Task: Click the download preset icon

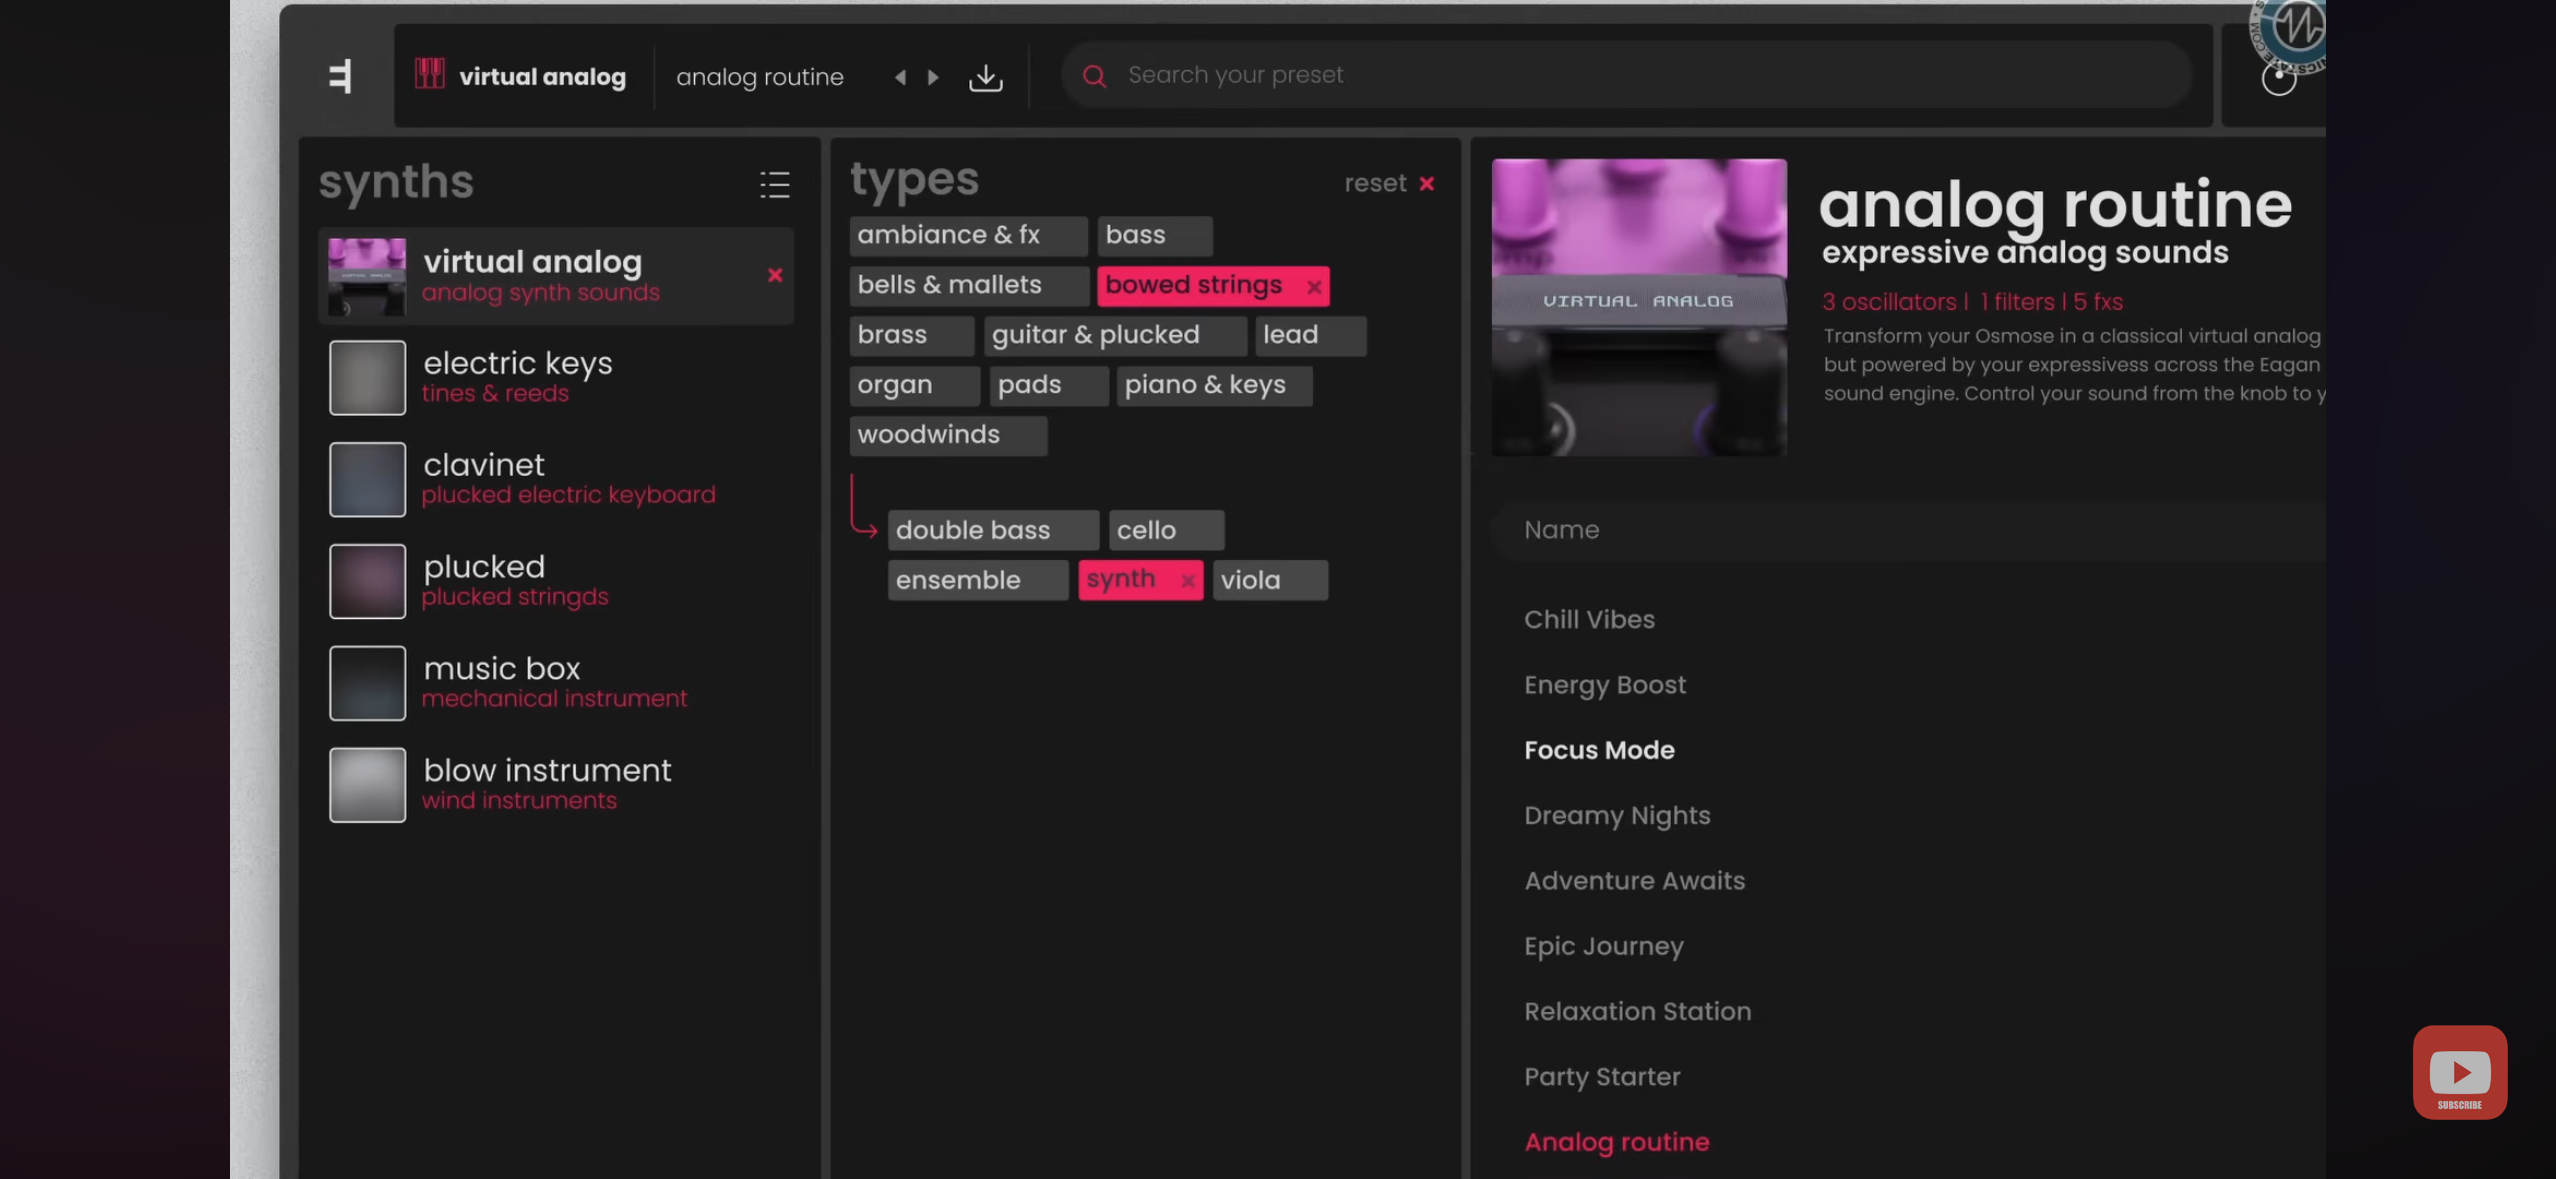Action: [985, 77]
